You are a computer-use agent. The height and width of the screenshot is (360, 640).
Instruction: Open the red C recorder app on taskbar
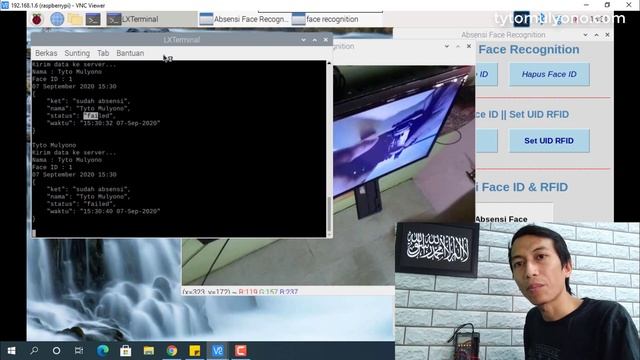[240, 351]
